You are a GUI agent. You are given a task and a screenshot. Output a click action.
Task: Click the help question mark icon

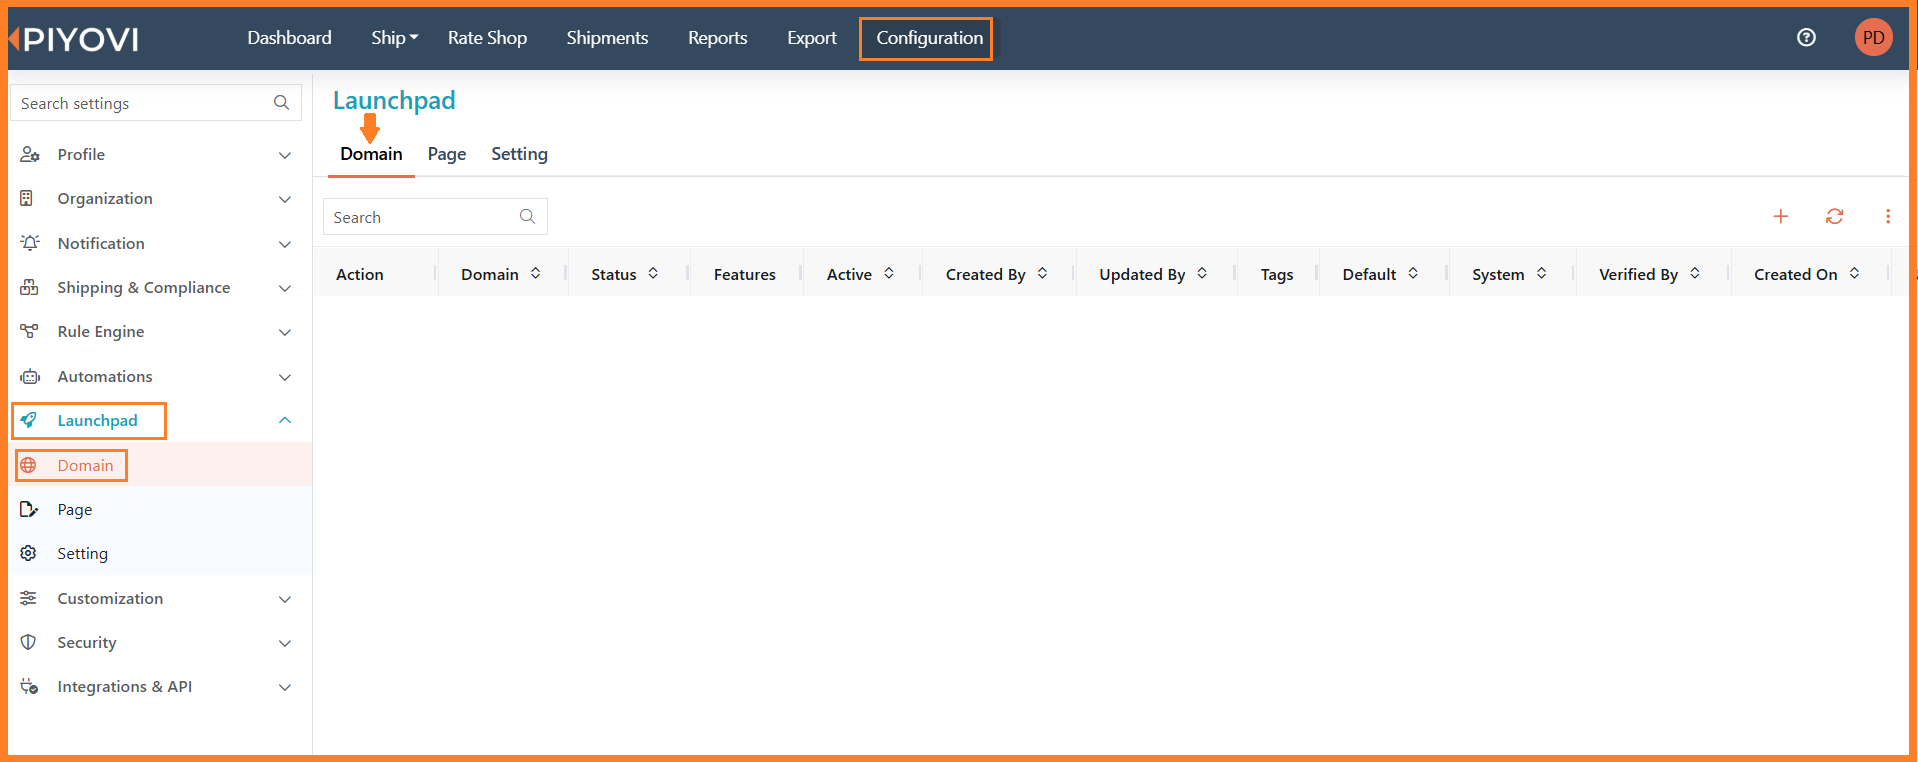pos(1806,38)
